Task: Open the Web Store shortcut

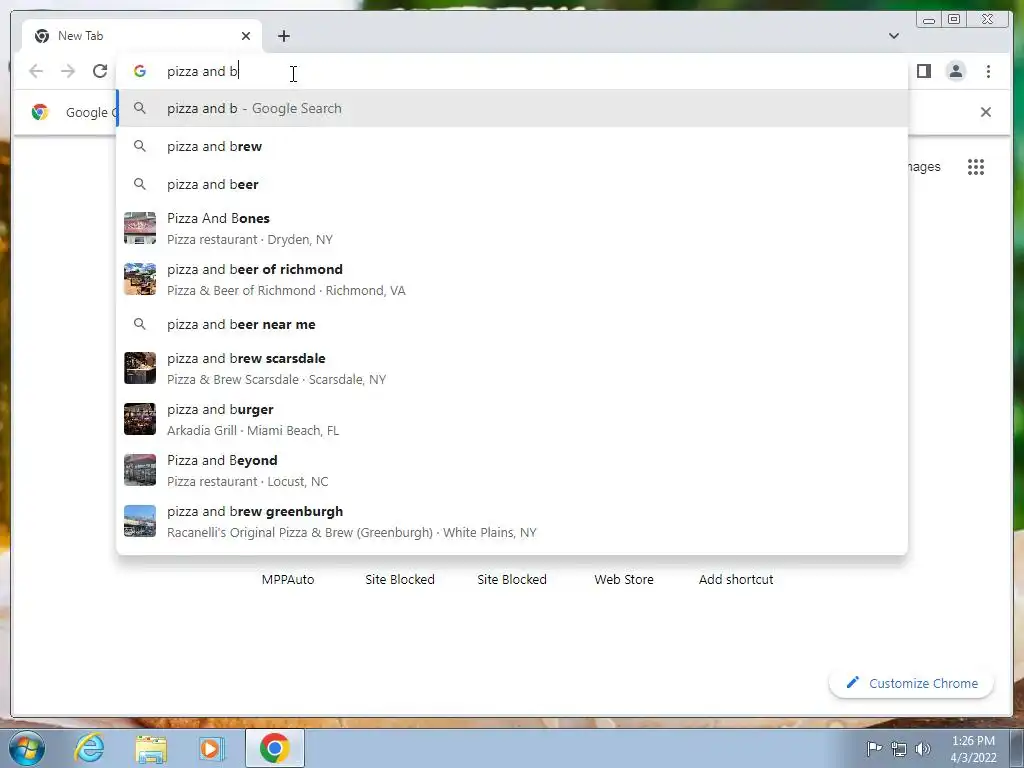Action: point(624,579)
